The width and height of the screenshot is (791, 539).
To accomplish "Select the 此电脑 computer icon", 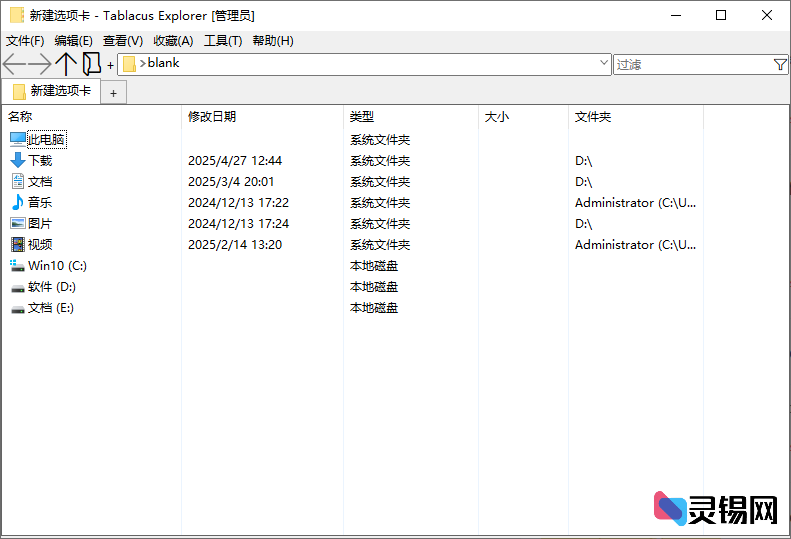I will click(x=18, y=139).
